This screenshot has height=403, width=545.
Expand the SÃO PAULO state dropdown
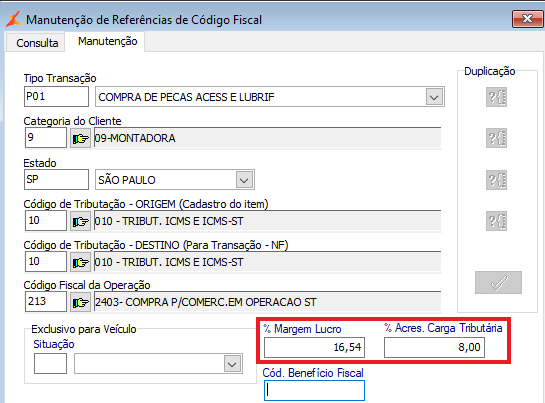pos(244,180)
